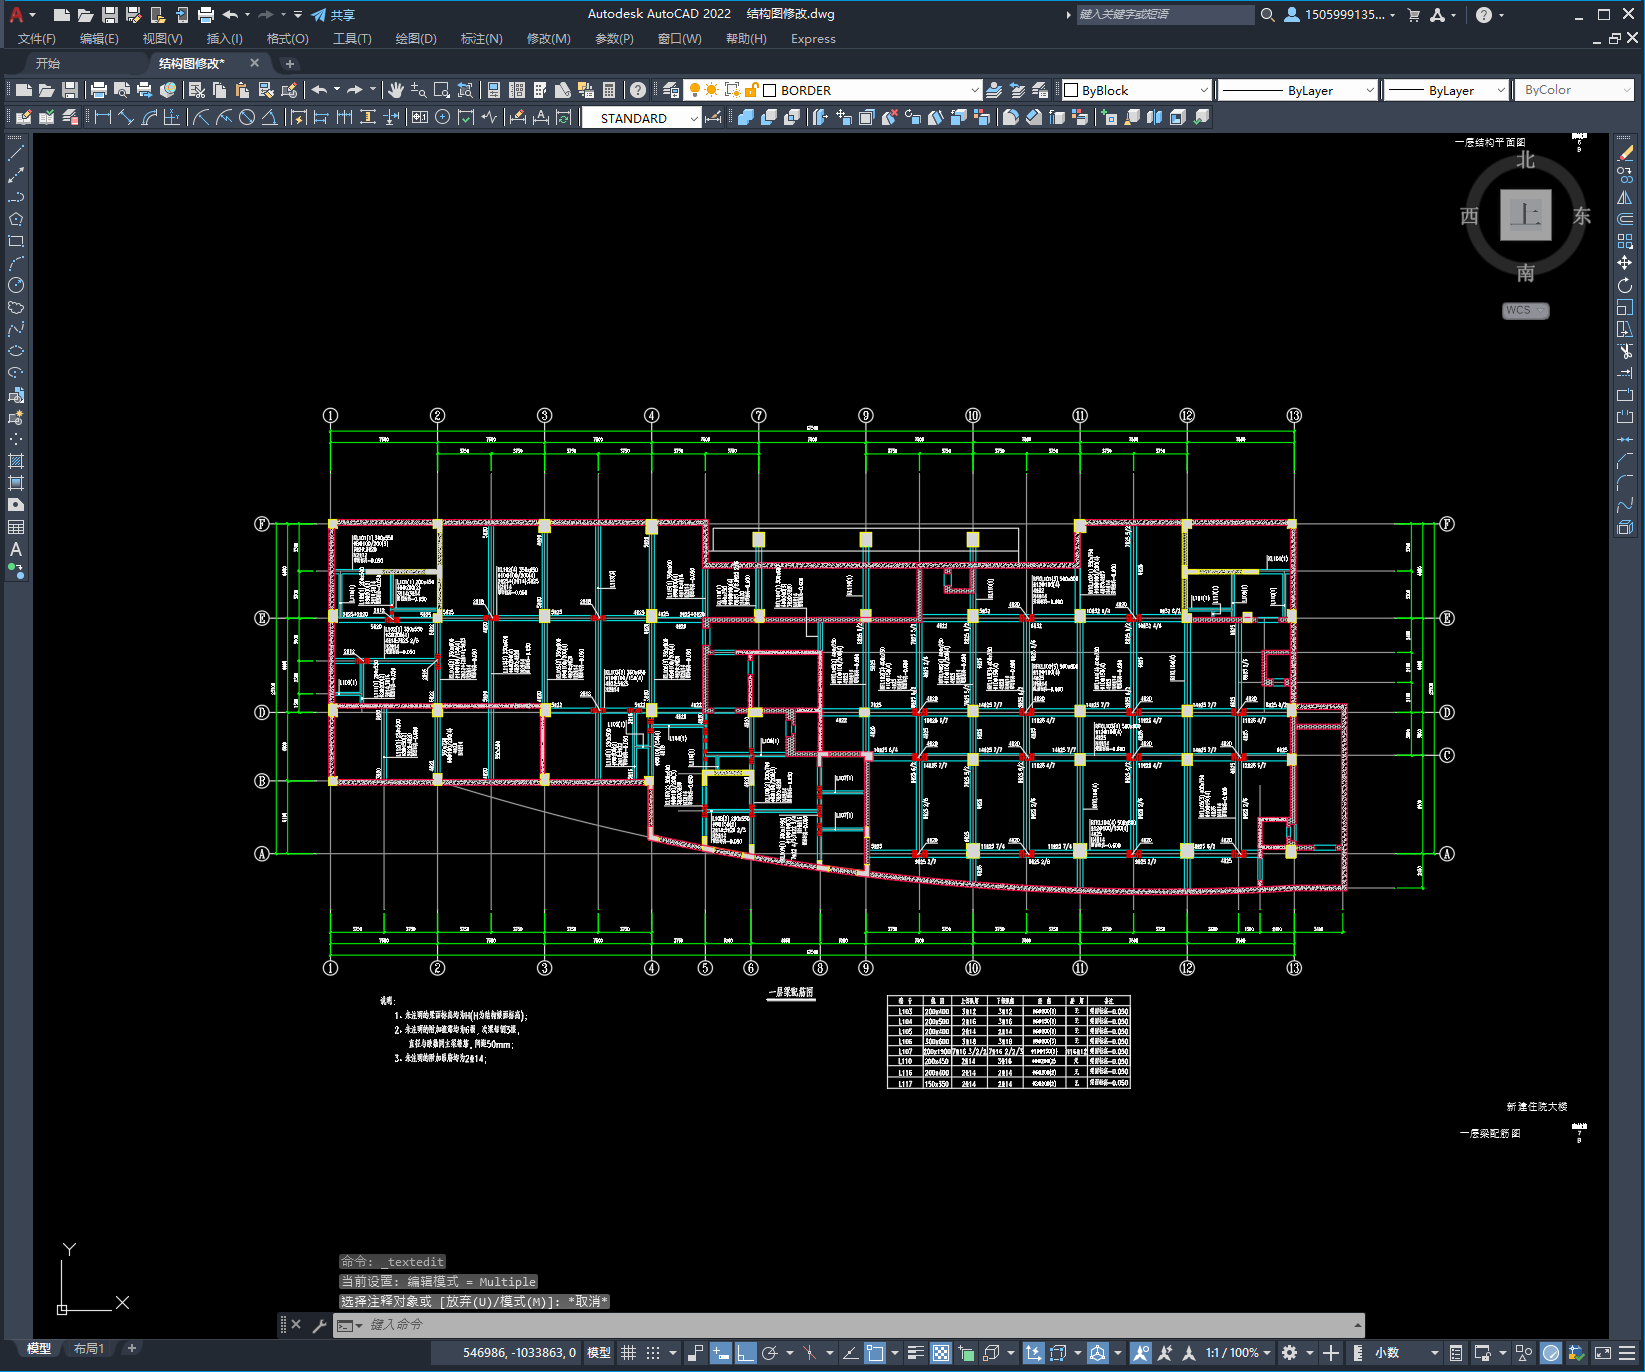Click the customize command line wrench icon

(x=320, y=1325)
